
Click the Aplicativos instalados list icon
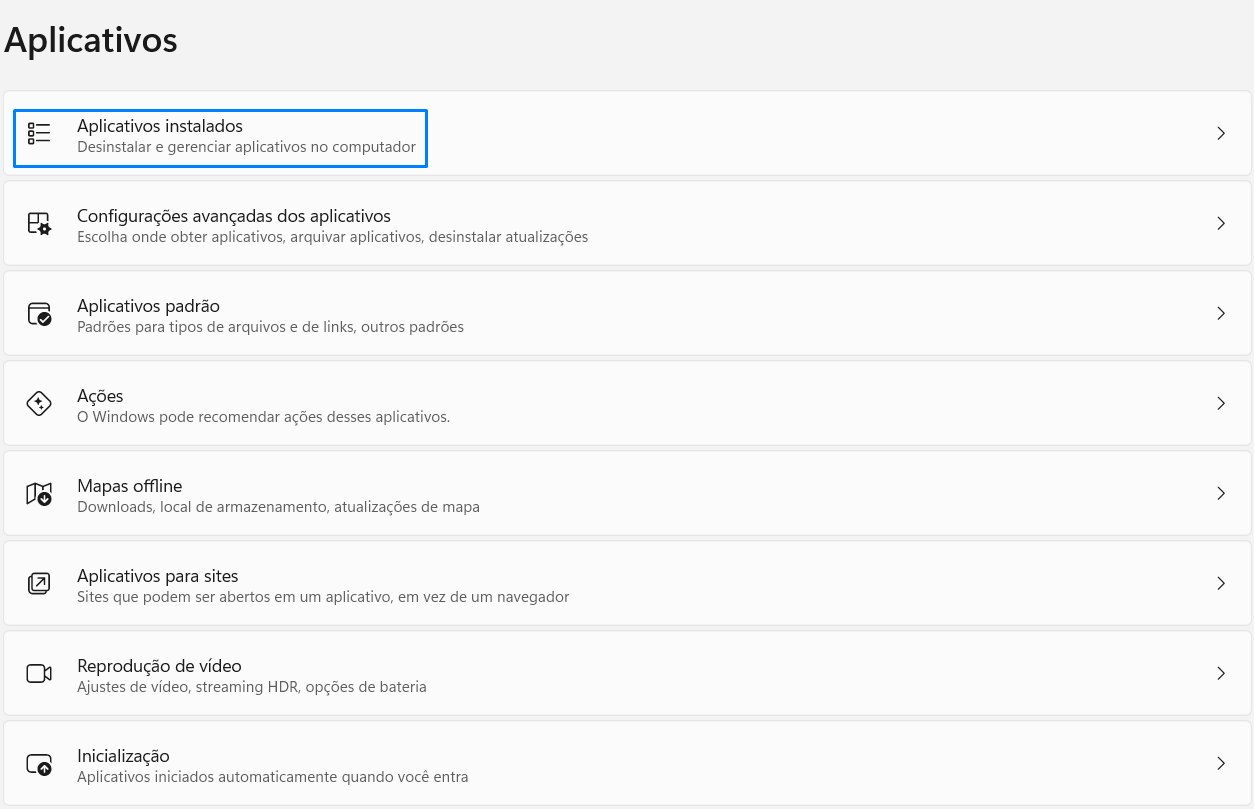coord(39,133)
